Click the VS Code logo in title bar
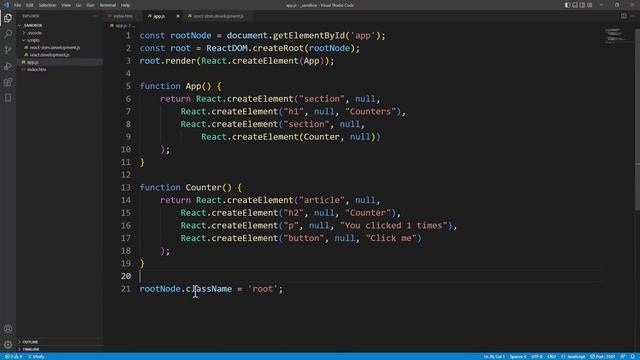 click(6, 5)
